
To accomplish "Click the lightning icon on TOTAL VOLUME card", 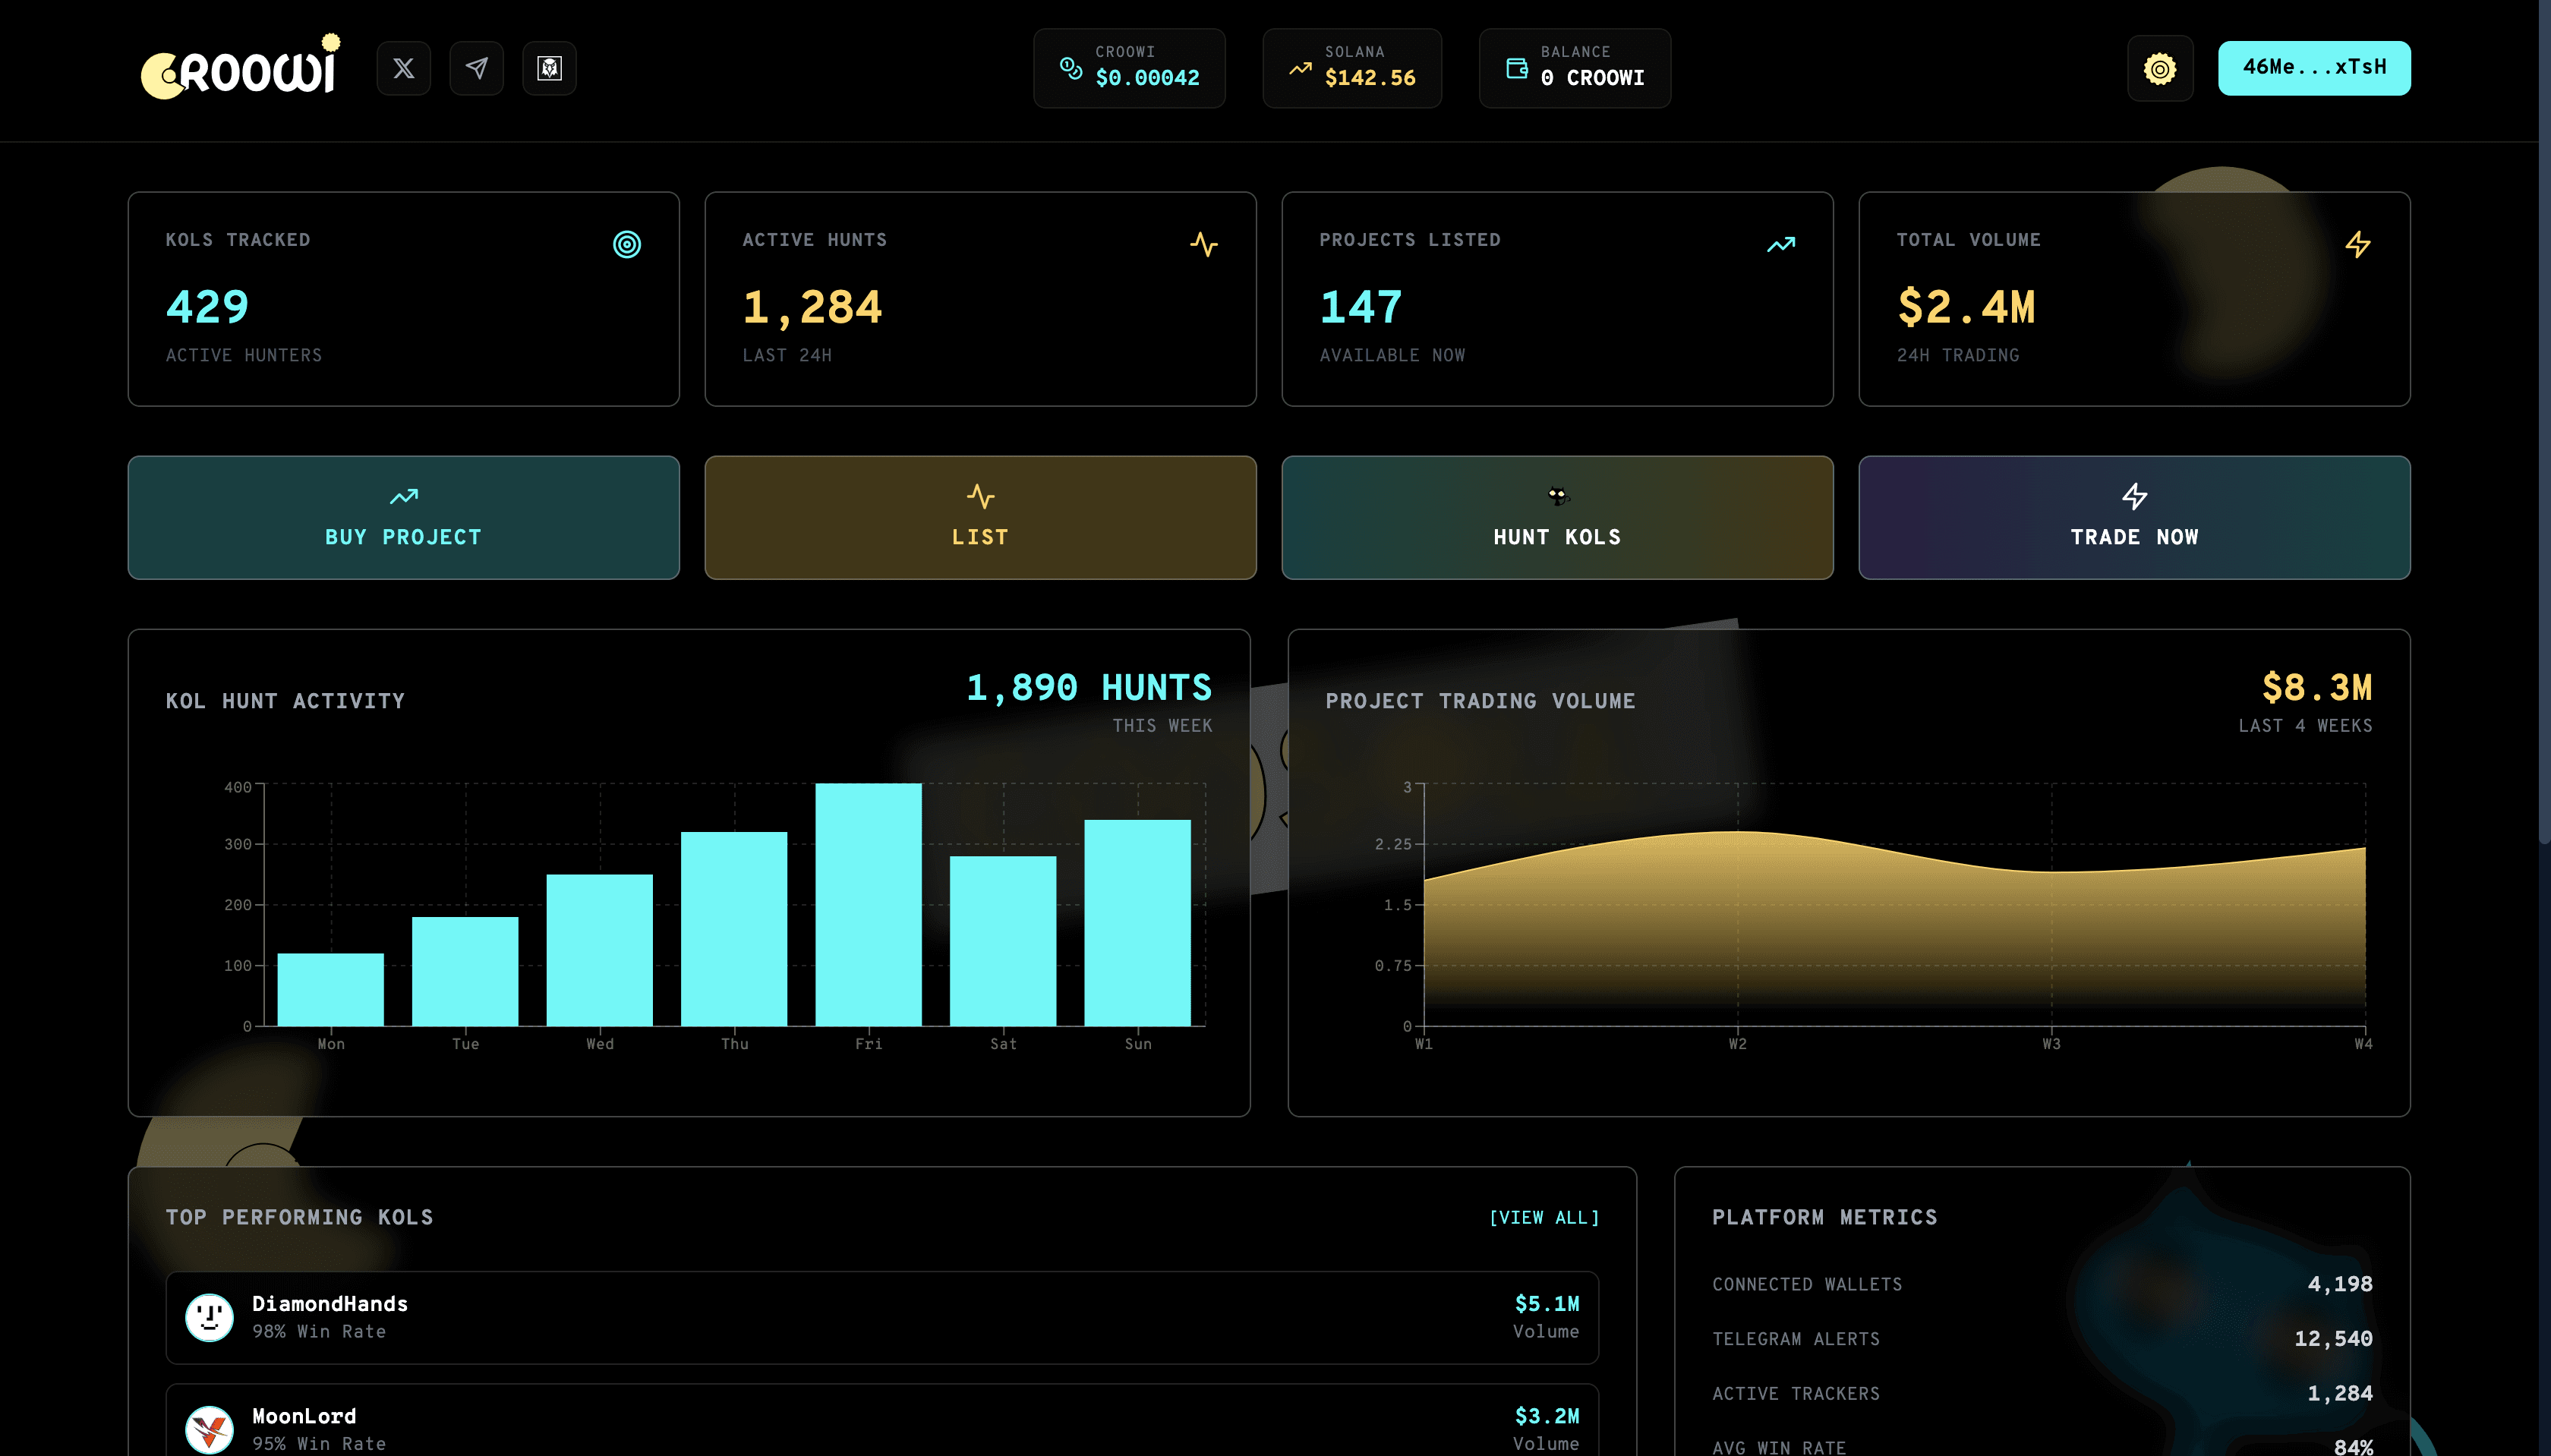I will tap(2357, 243).
